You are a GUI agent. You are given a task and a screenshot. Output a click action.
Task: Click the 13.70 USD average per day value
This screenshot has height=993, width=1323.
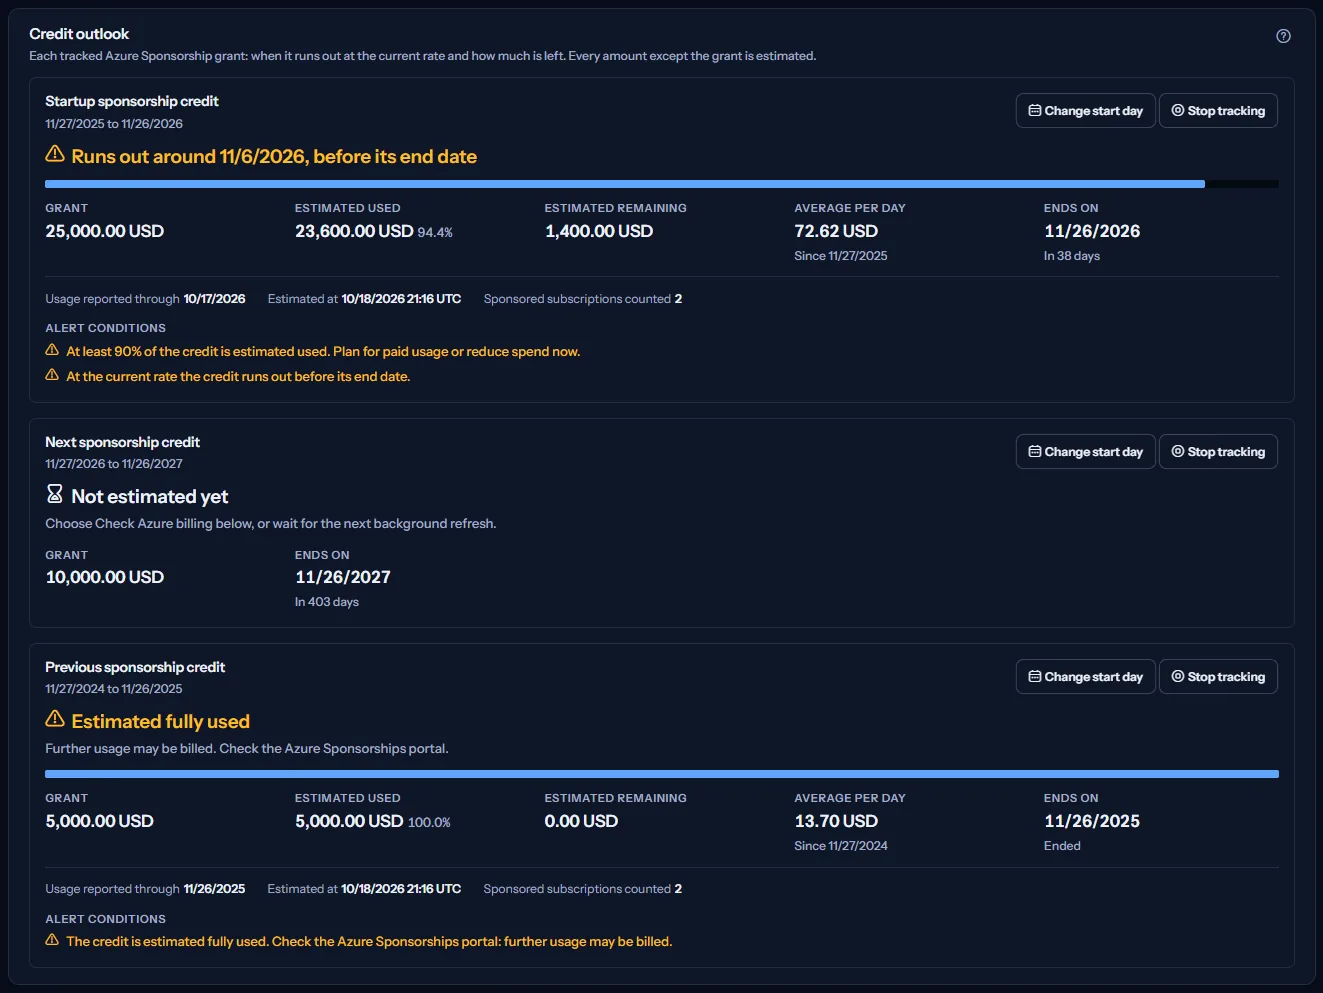836,821
